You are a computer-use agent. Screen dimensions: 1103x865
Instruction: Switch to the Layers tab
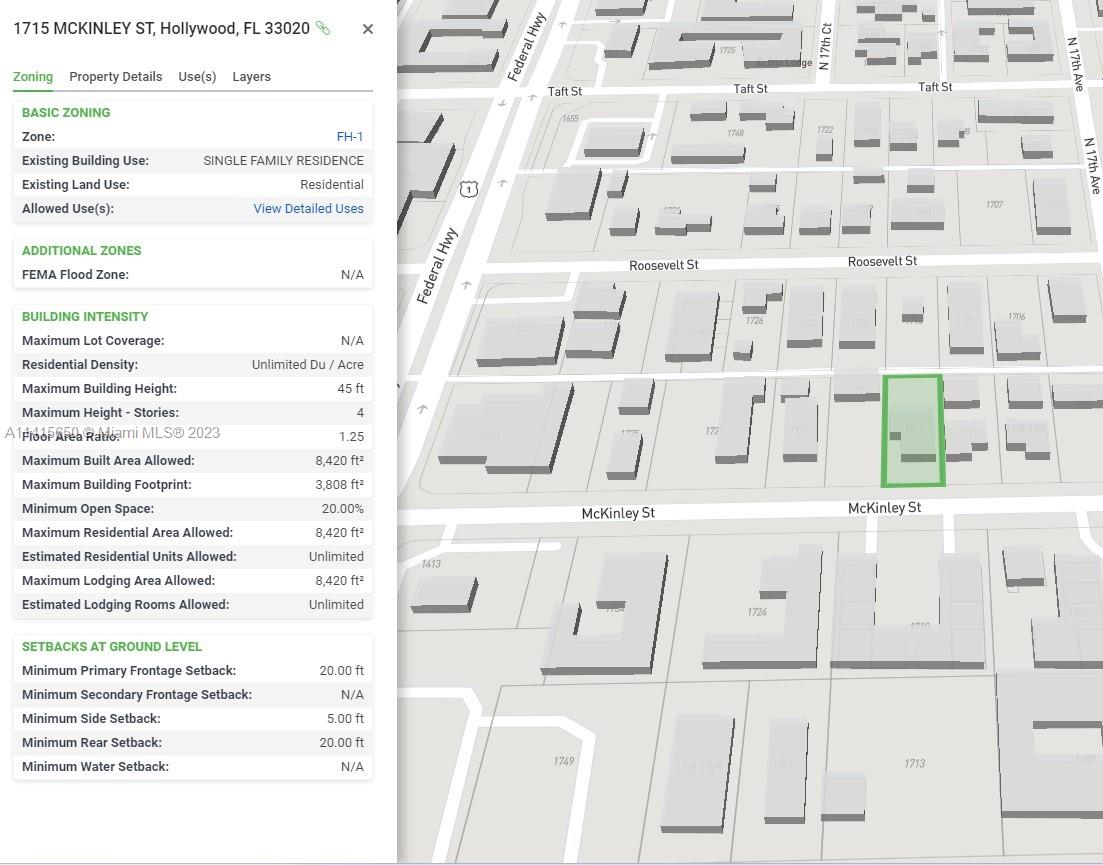251,77
